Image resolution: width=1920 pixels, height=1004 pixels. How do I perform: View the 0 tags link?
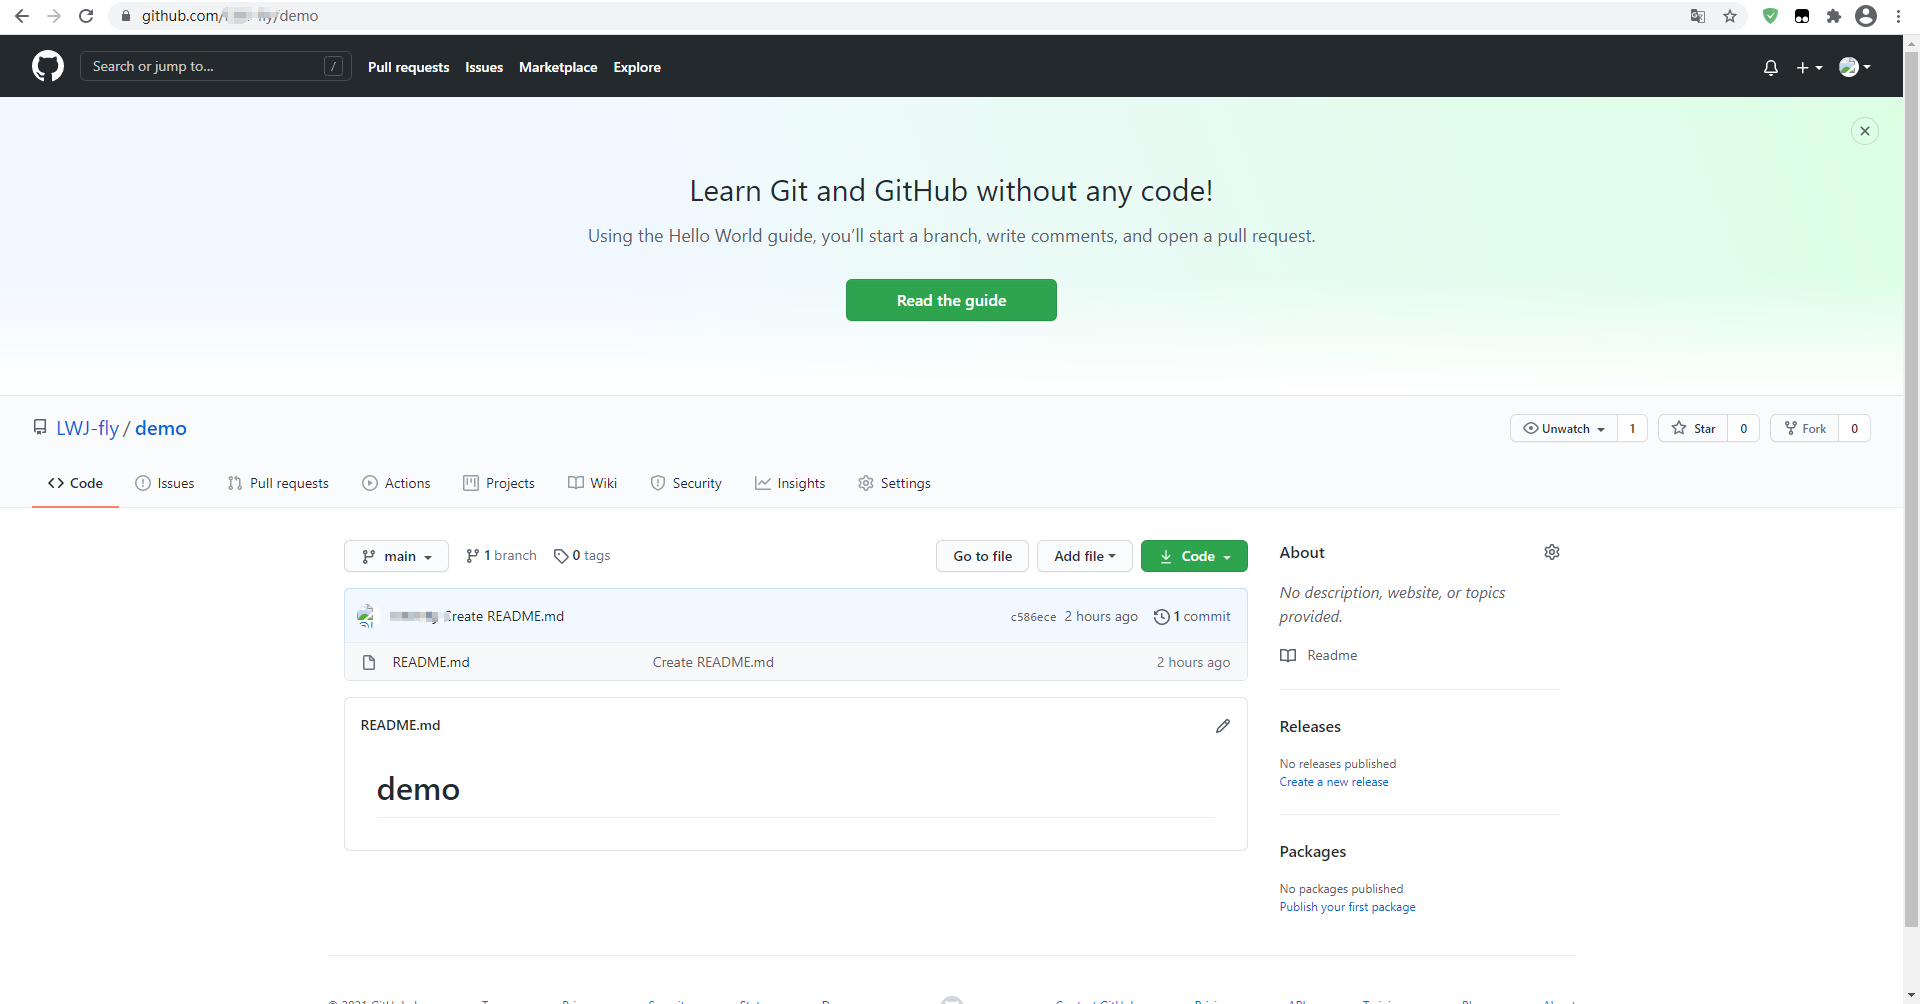pyautogui.click(x=582, y=556)
